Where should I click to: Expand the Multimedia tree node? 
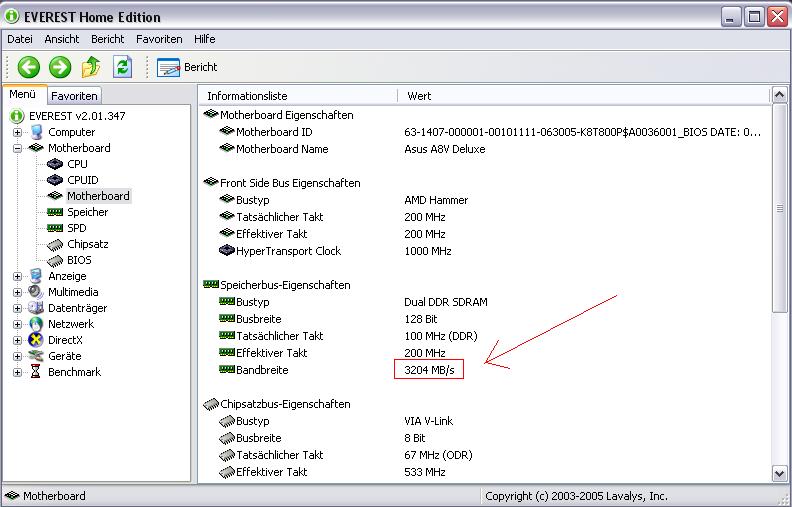coord(17,292)
